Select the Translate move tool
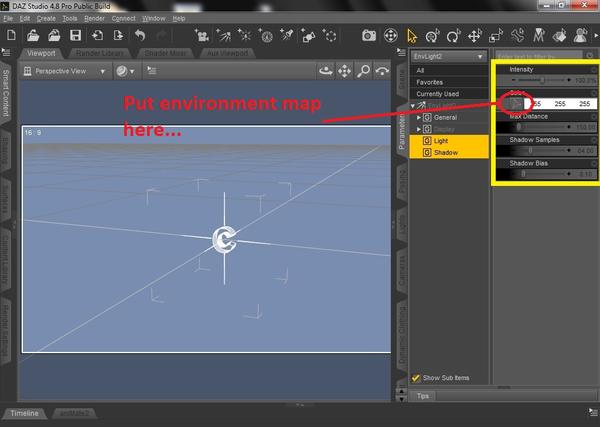This screenshot has height=427, width=600. click(474, 36)
